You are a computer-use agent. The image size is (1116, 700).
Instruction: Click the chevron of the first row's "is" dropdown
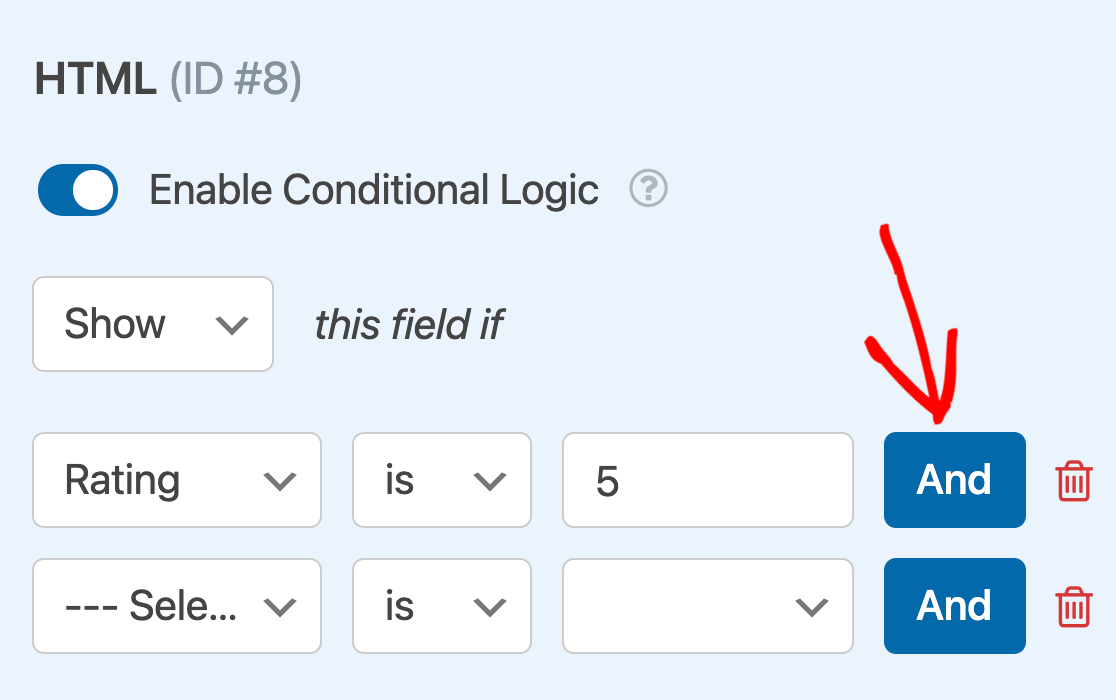tap(489, 481)
